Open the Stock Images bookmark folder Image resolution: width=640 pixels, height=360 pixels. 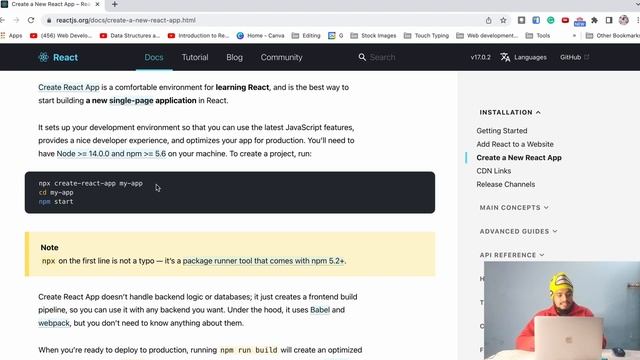[x=373, y=36]
